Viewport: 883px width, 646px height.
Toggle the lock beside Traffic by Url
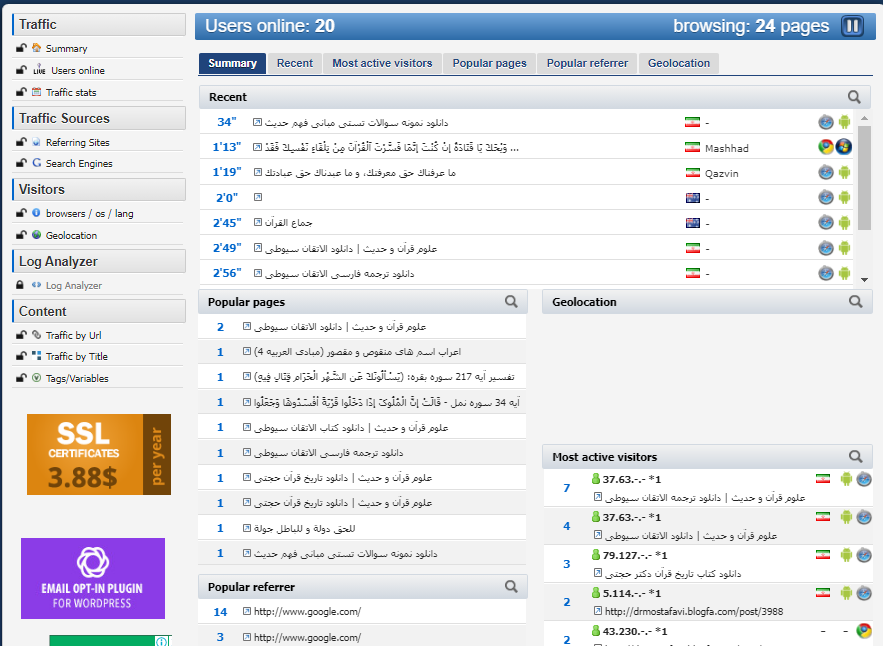point(21,335)
